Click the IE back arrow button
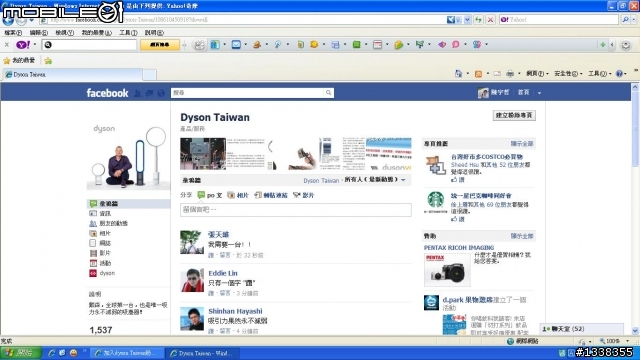Image resolution: width=640 pixels, height=360 pixels. pos(8,20)
